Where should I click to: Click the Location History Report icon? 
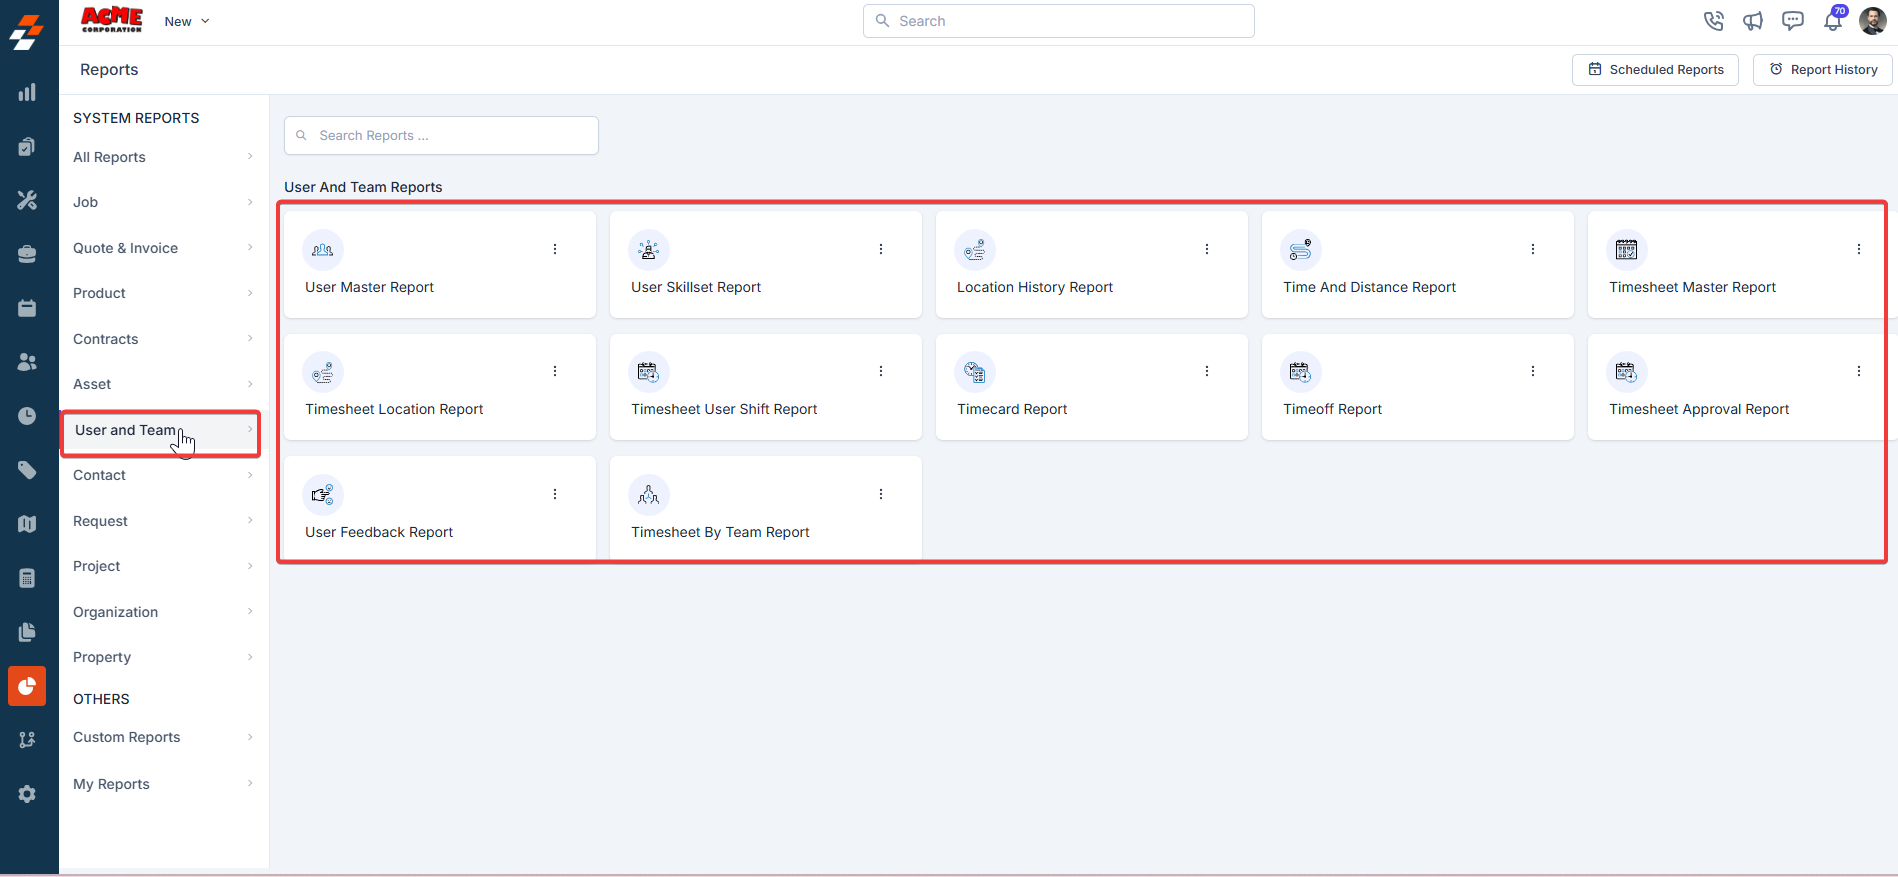(x=975, y=250)
